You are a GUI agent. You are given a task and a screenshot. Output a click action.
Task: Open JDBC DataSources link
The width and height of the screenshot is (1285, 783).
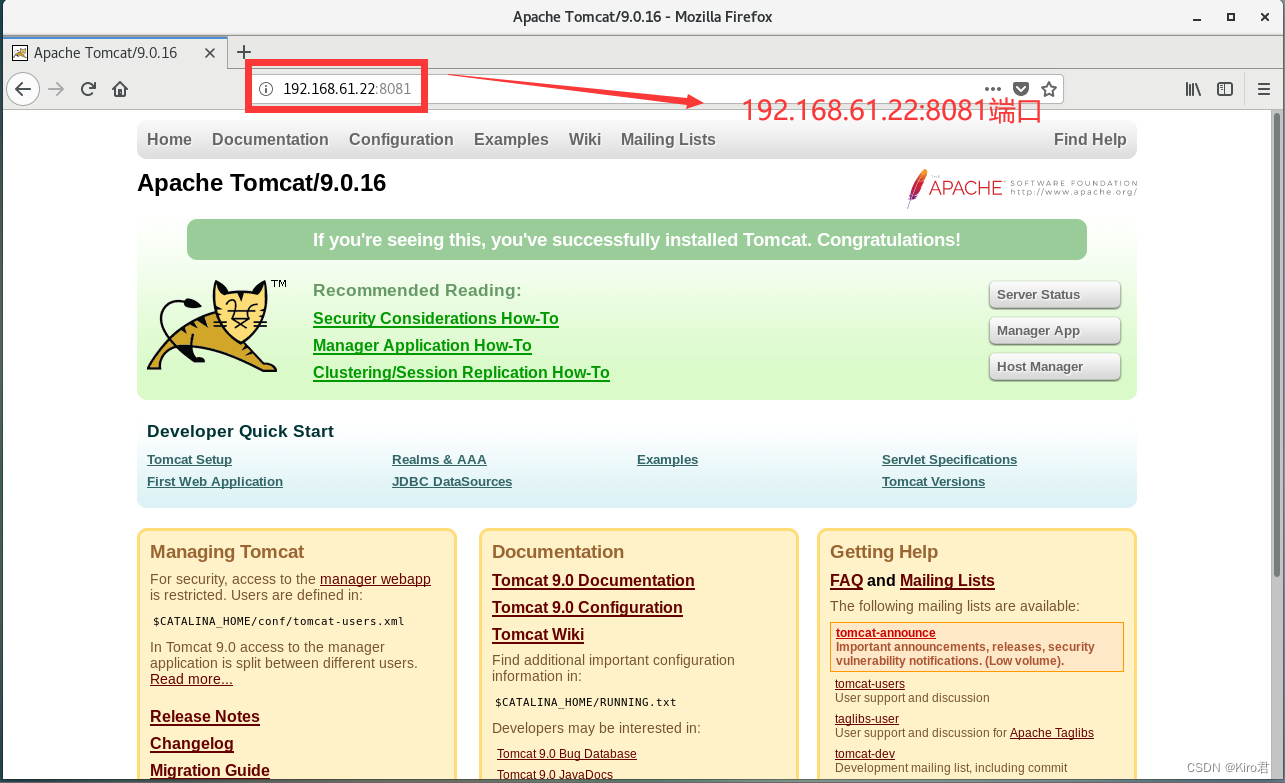pos(452,482)
